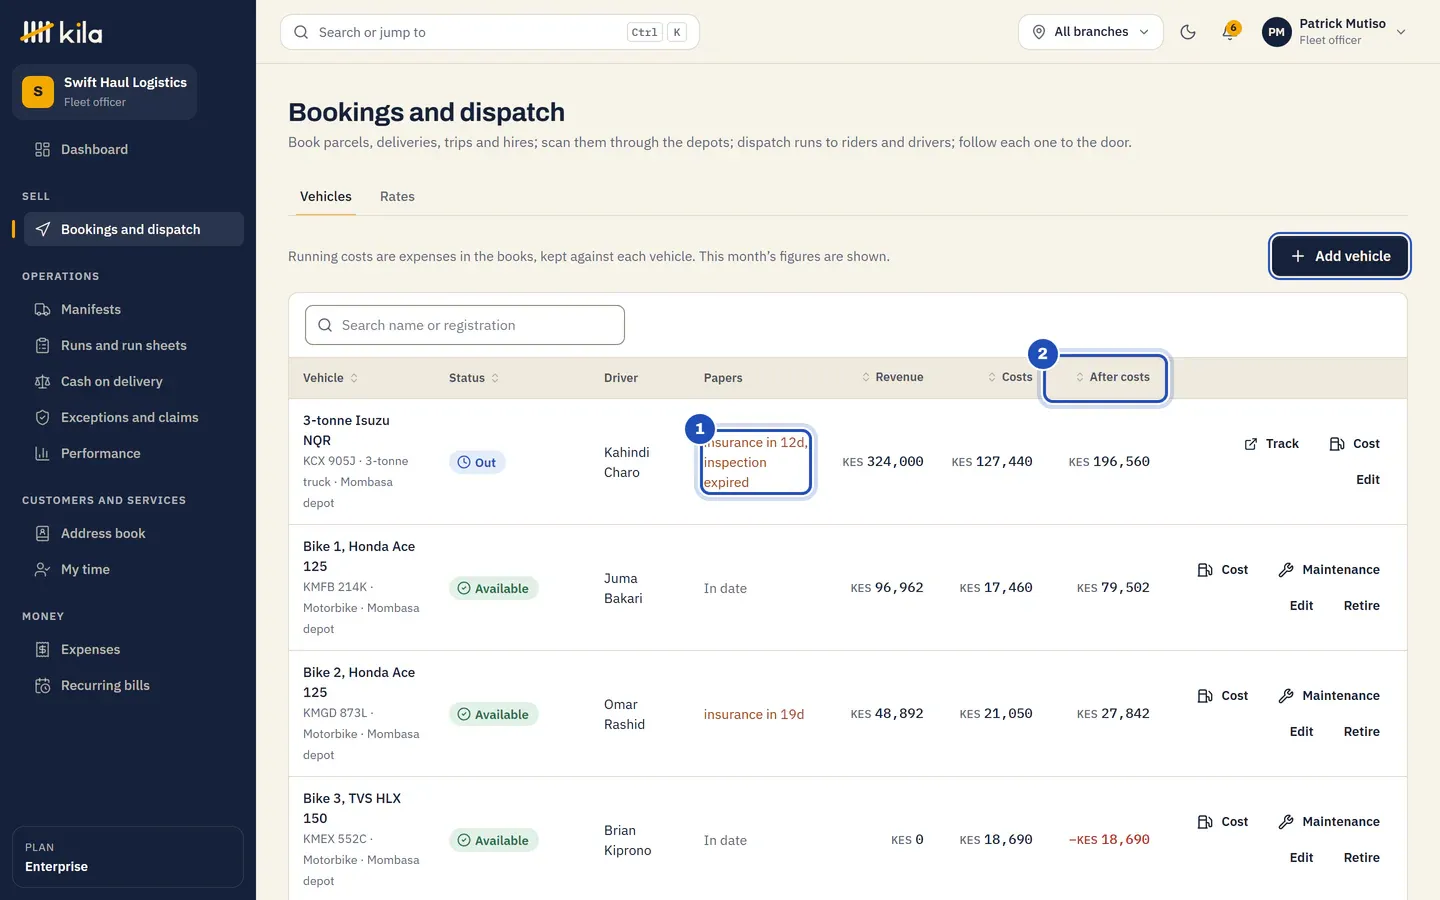
Task: Retire Bike 1, Honda Ace 125
Action: [1361, 606]
